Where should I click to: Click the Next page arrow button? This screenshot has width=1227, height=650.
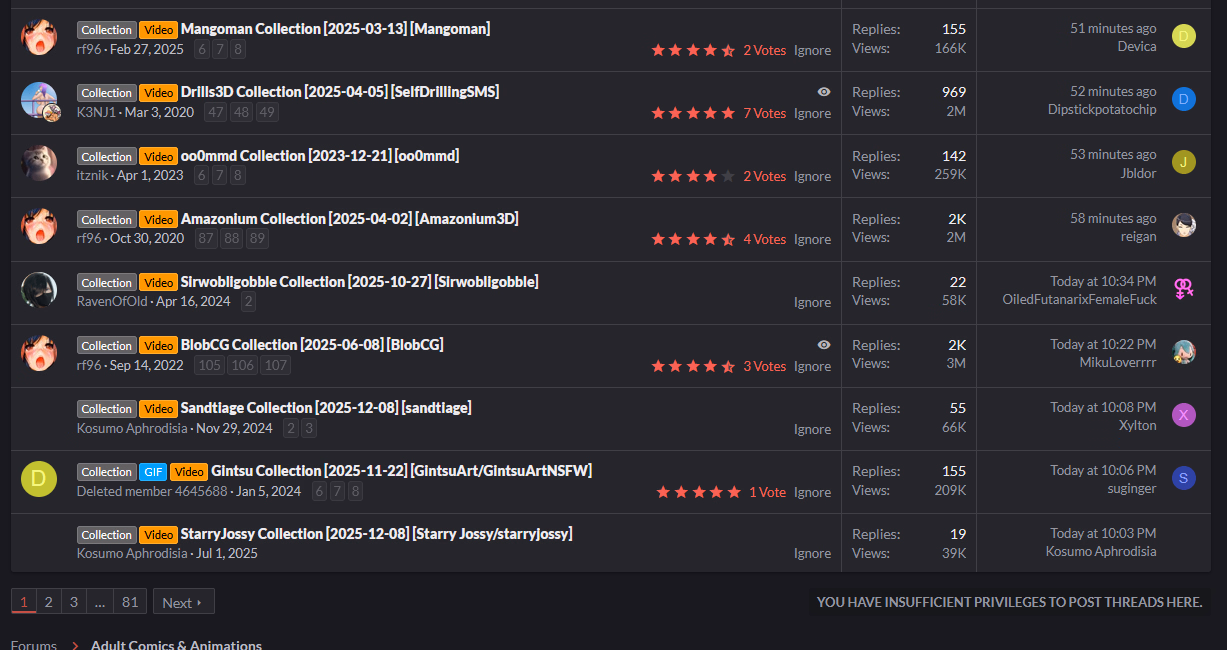pos(183,602)
